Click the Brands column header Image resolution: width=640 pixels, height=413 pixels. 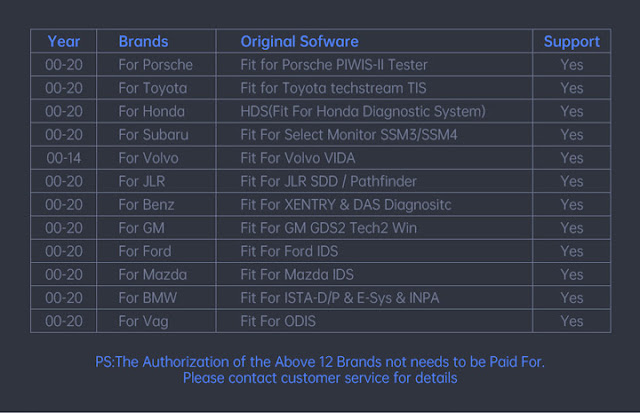(x=143, y=41)
